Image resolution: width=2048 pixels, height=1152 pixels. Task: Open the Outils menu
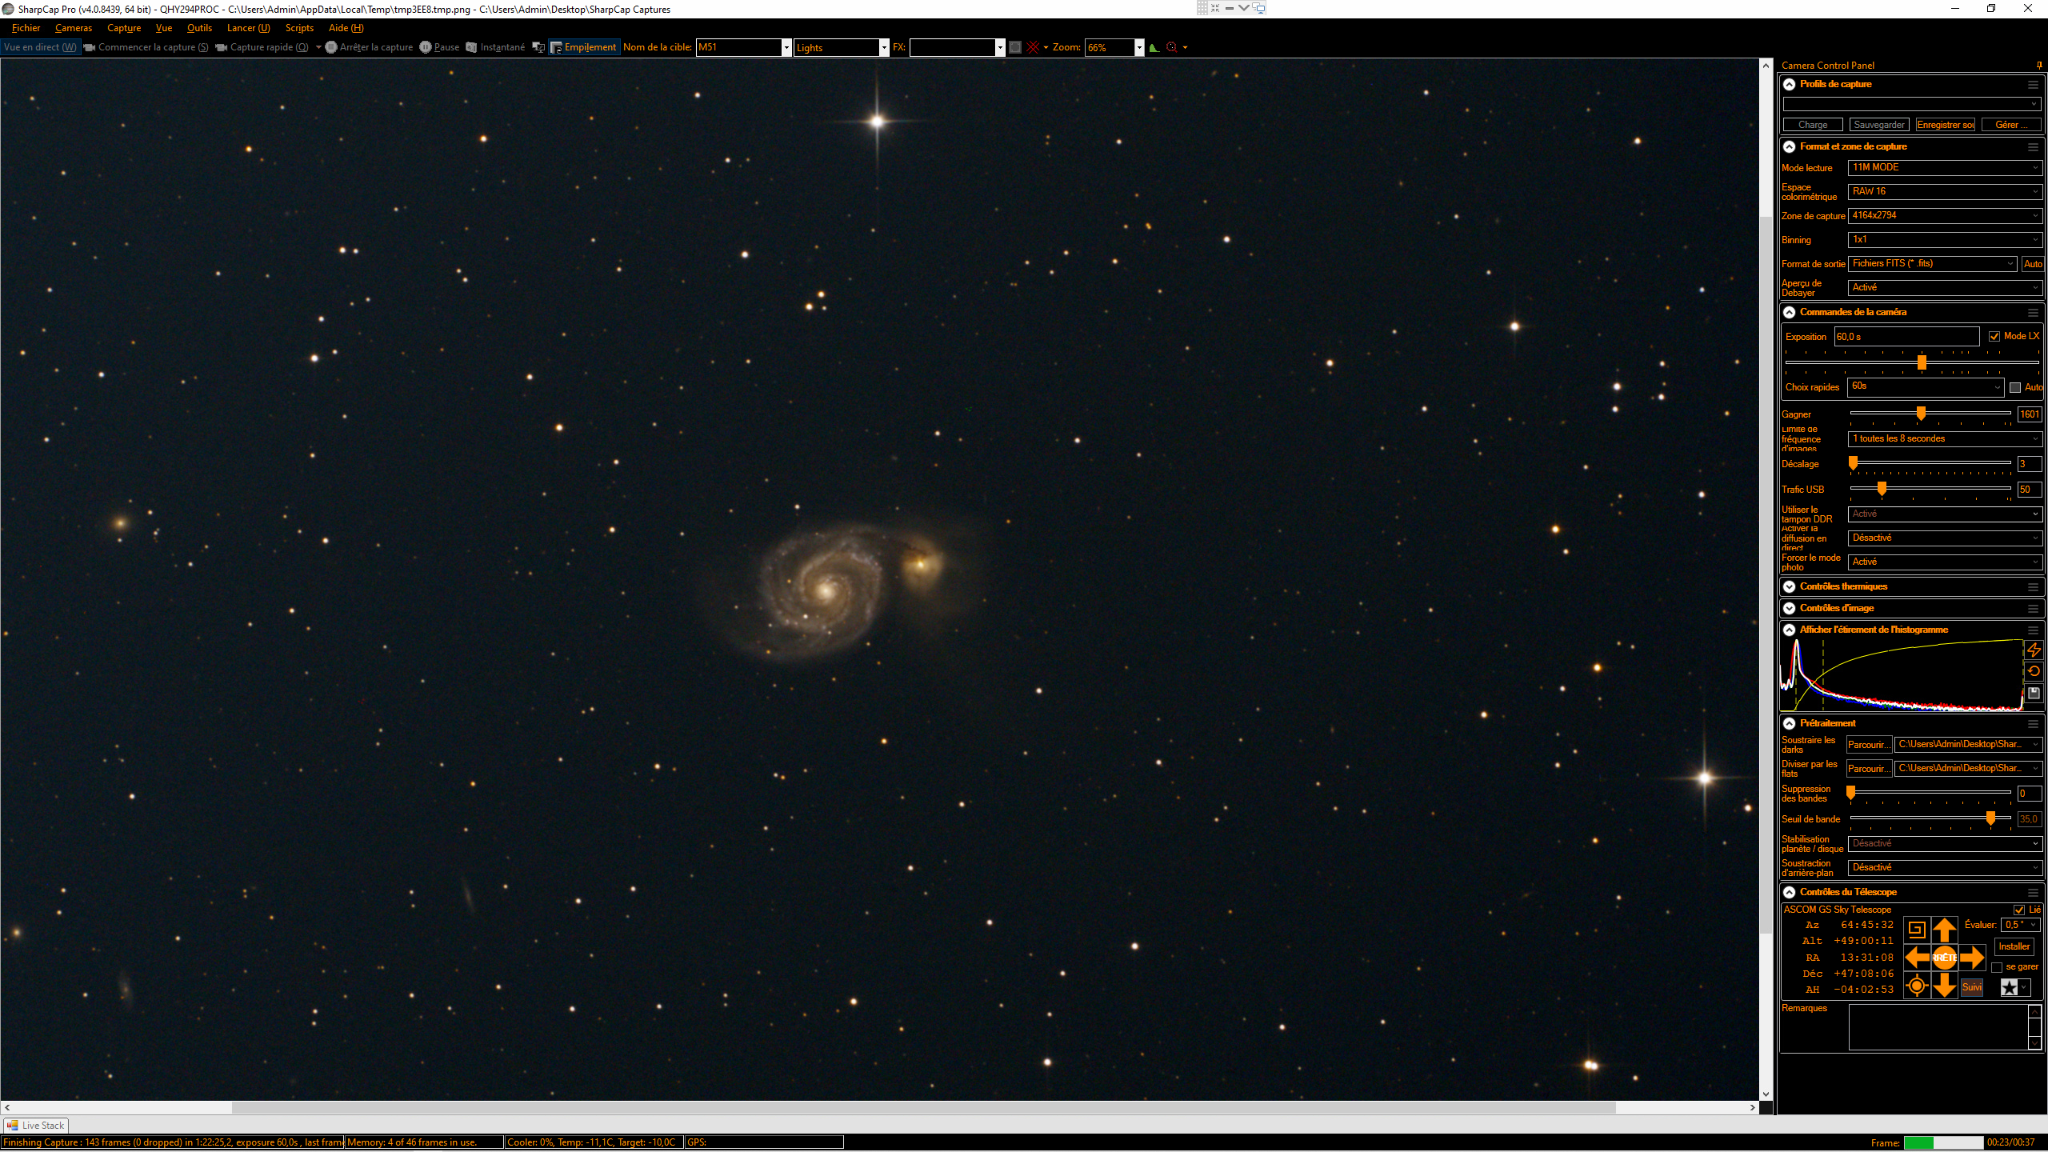(x=199, y=28)
